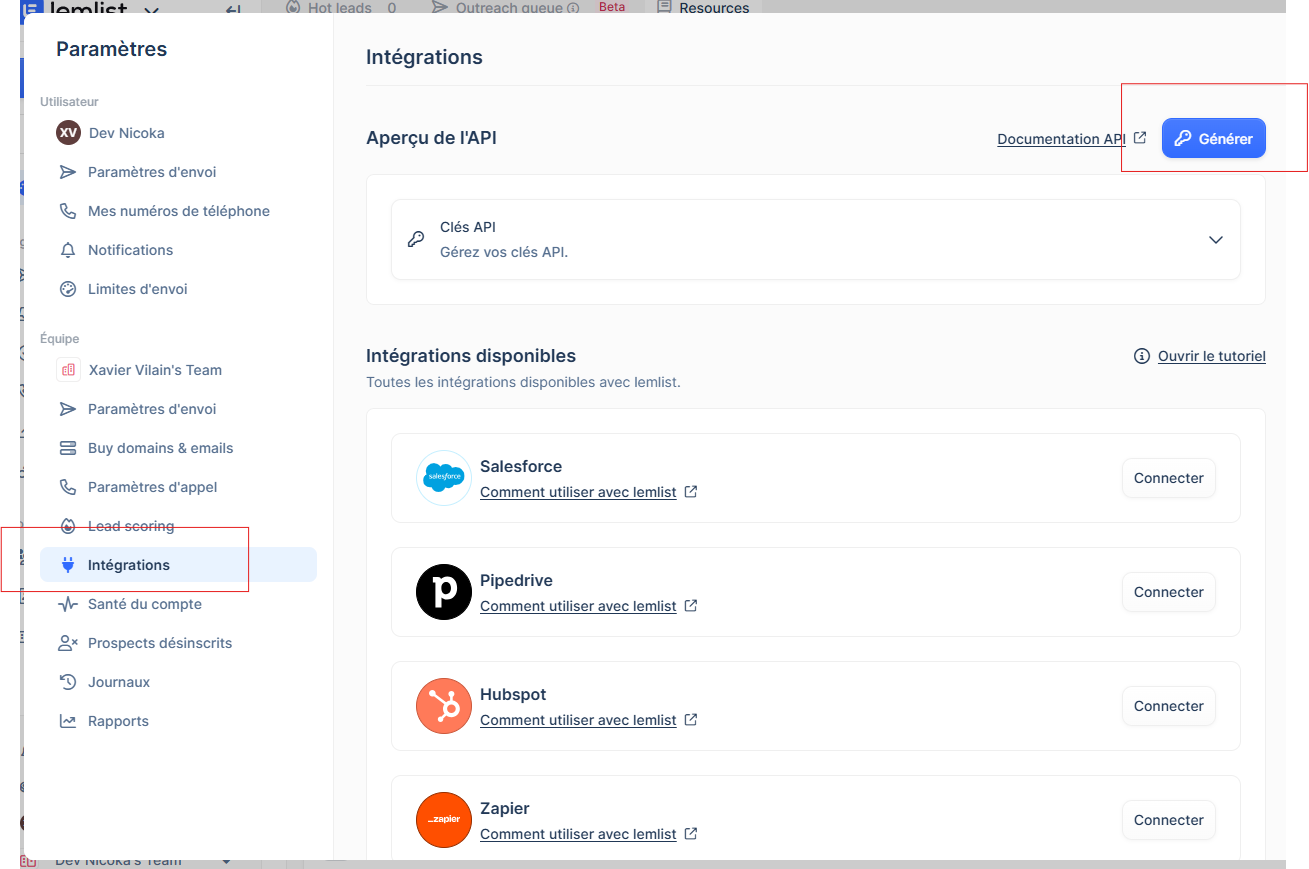Click the Zapier logo
This screenshot has width=1309, height=869.
pos(444,820)
